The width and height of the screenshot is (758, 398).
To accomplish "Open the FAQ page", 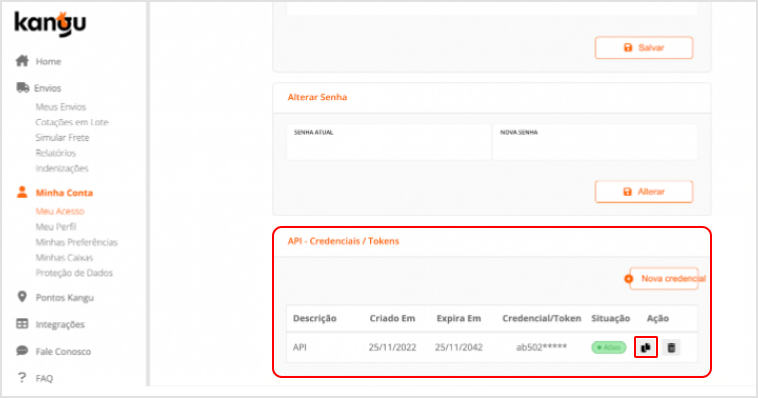I will [44, 379].
